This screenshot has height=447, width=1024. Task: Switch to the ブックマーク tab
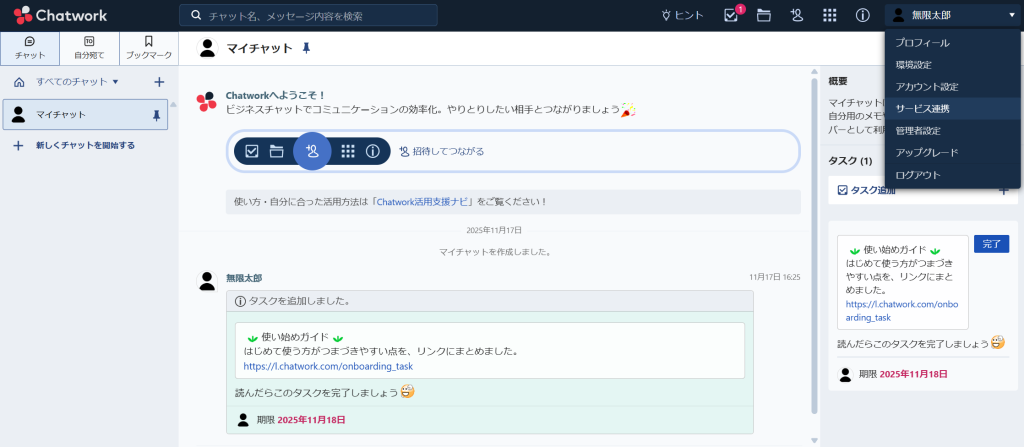pyautogui.click(x=148, y=47)
